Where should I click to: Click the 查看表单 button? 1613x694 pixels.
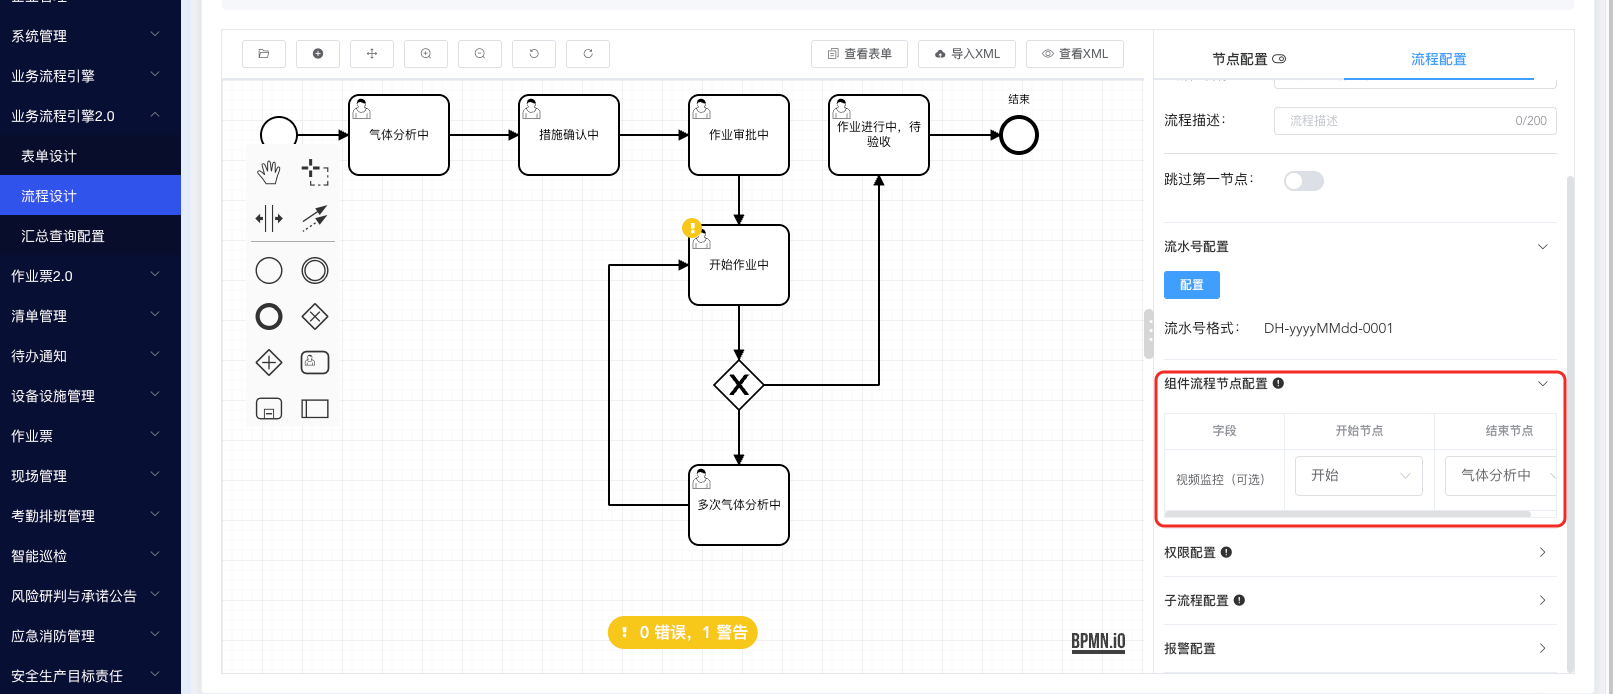click(x=859, y=54)
